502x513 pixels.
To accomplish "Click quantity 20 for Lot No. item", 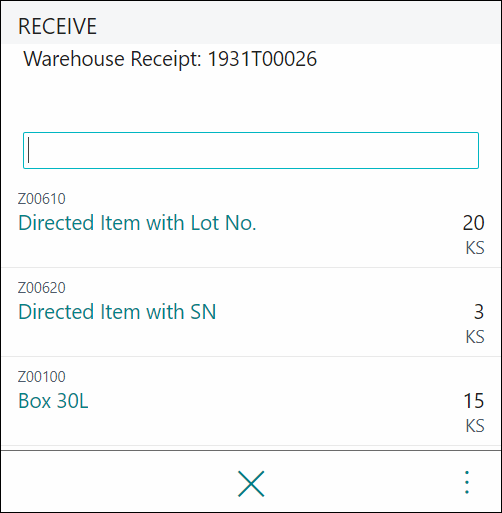I will (473, 223).
